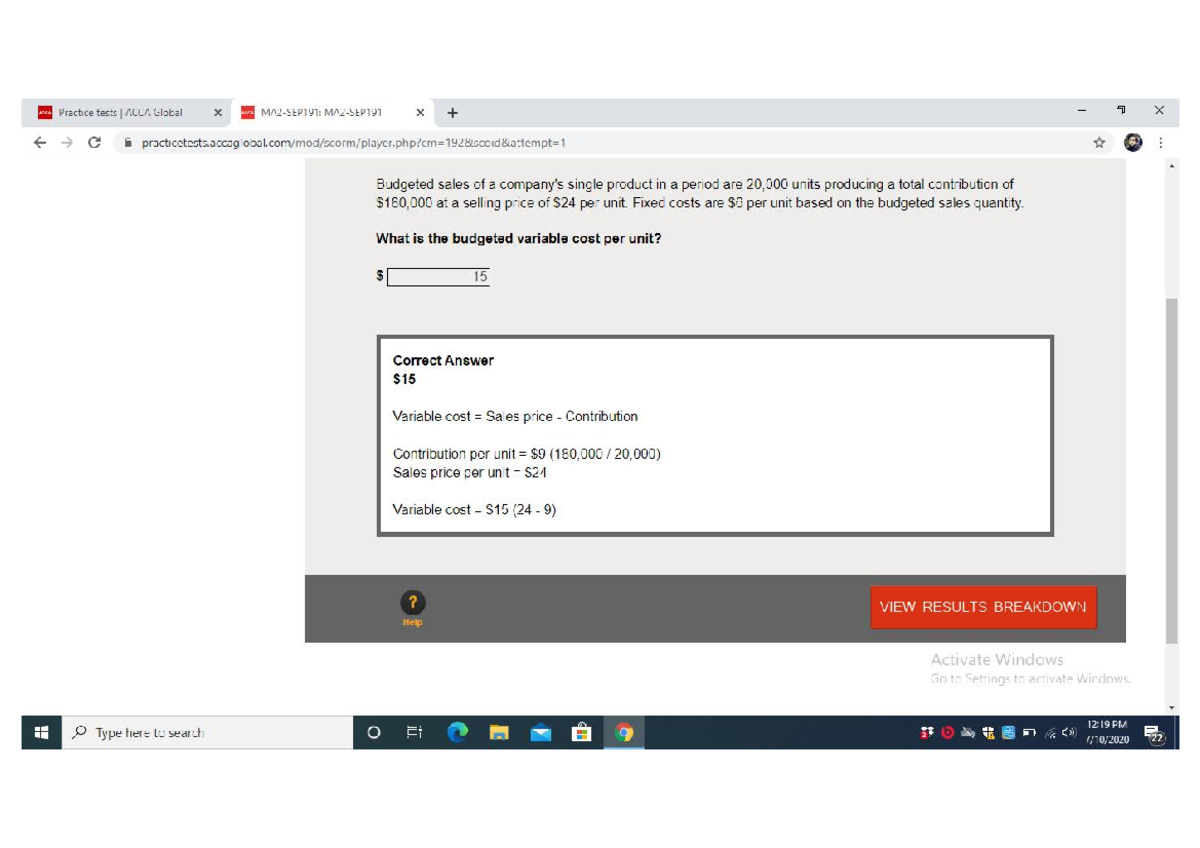Click the dollar answer input field
Image resolution: width=1200 pixels, height=848 pixels.
tap(437, 276)
